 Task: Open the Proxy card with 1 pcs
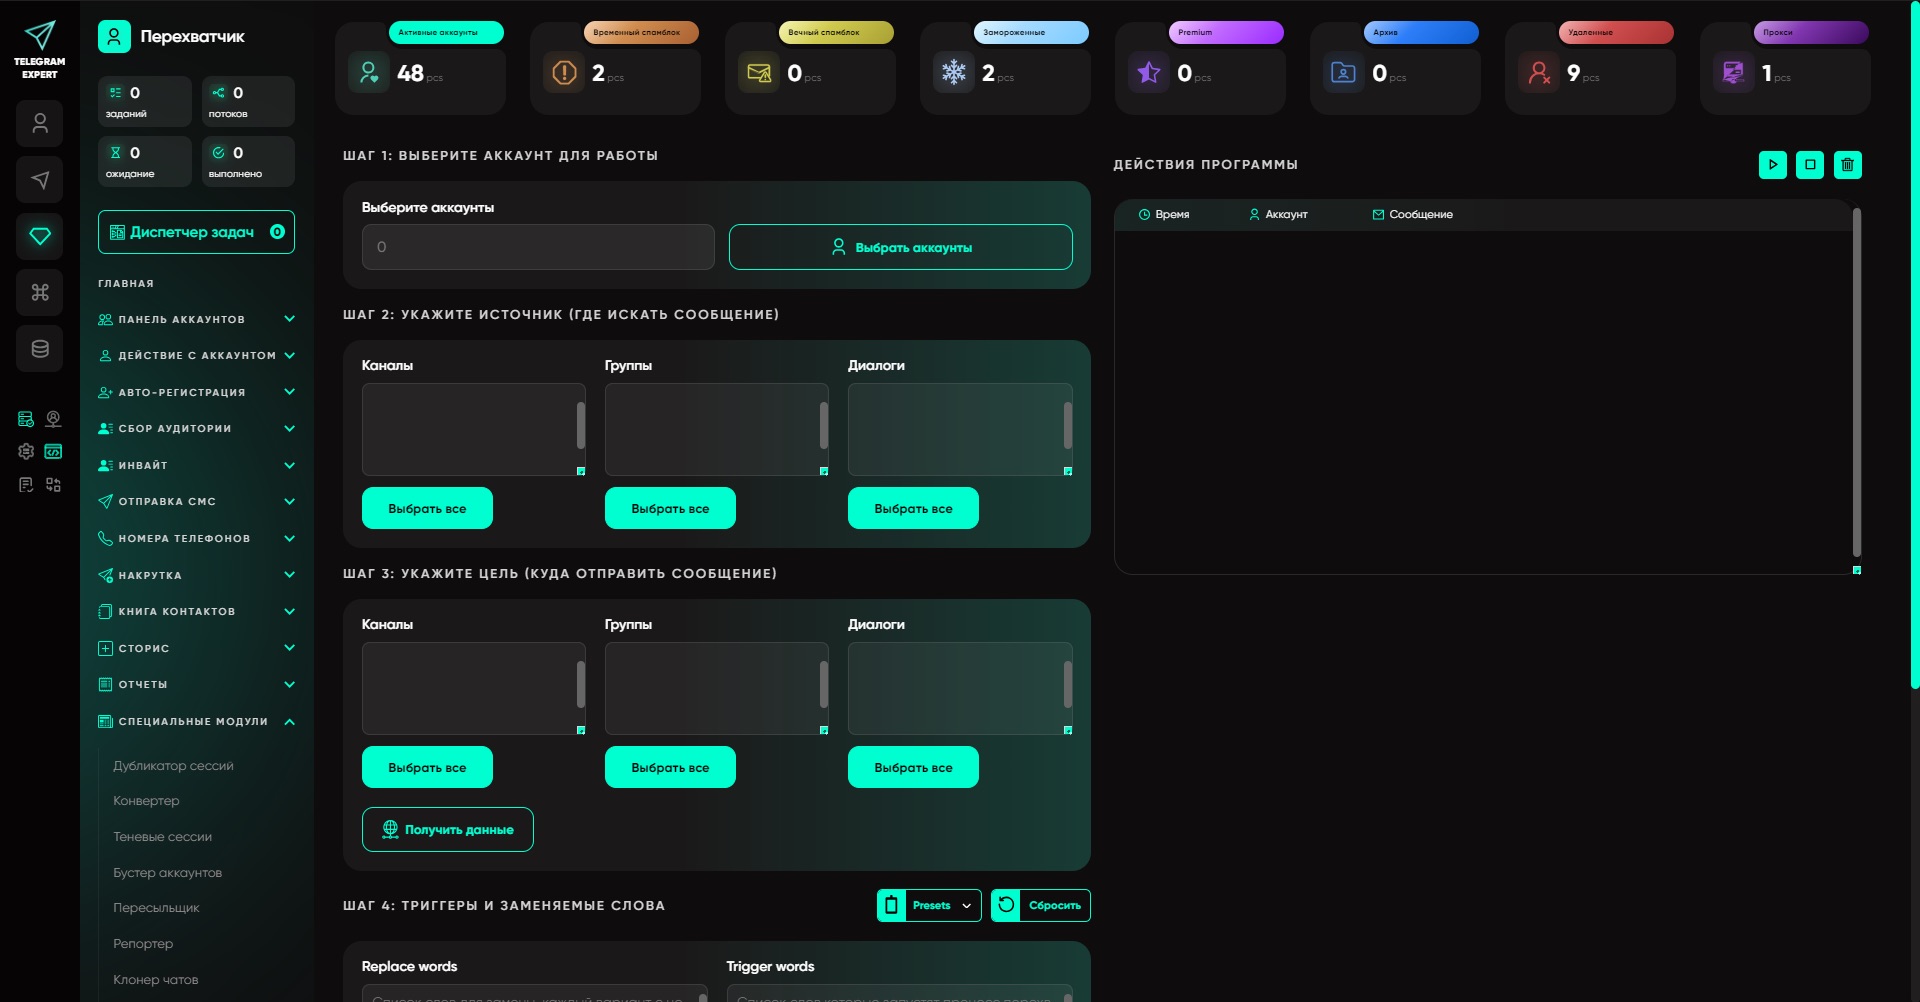pyautogui.click(x=1785, y=68)
